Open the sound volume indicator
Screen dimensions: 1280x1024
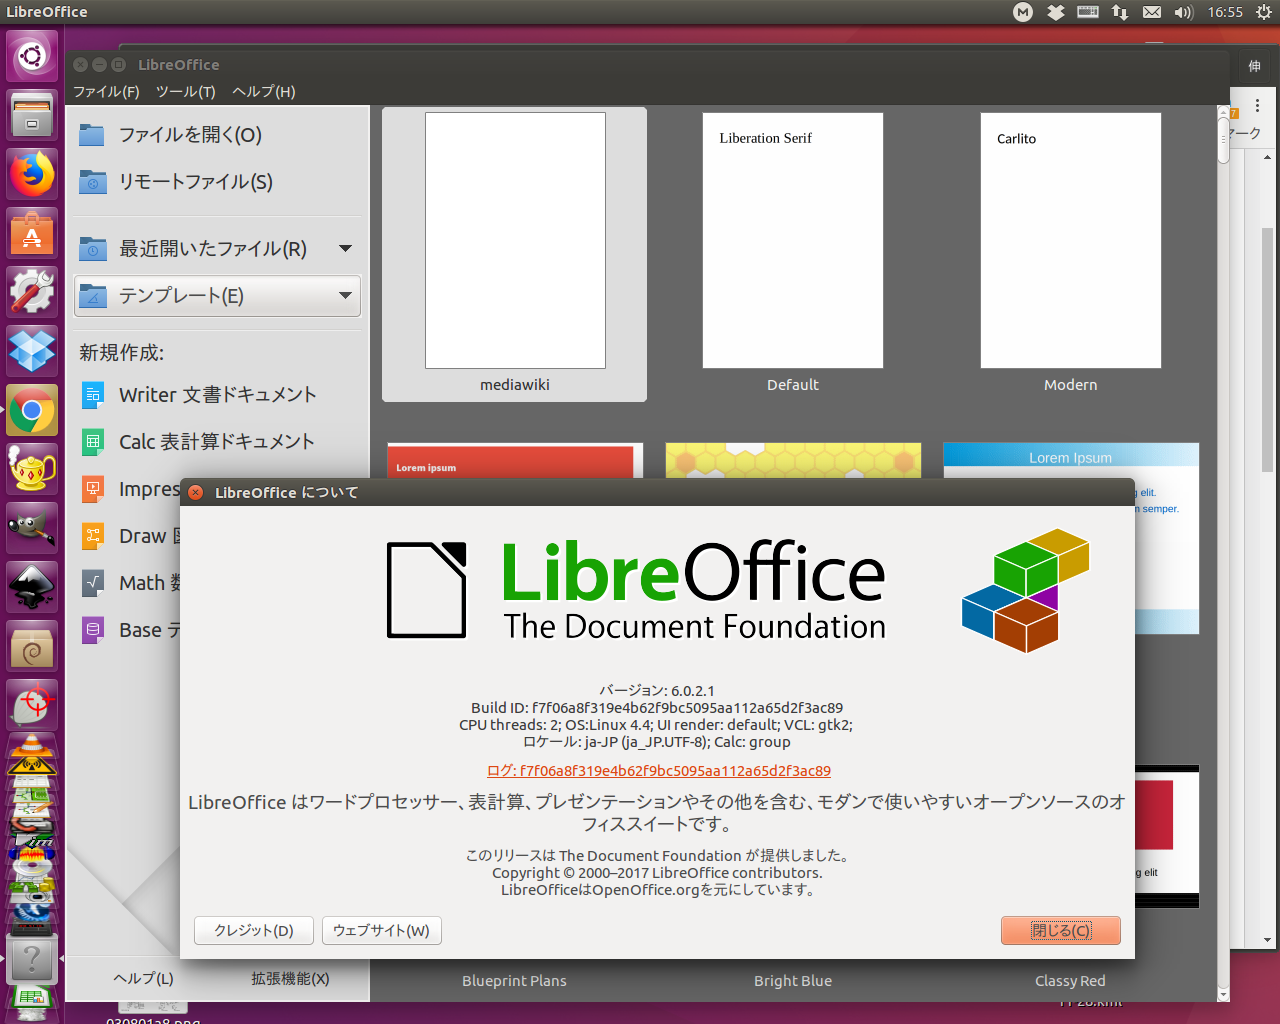pos(1184,12)
